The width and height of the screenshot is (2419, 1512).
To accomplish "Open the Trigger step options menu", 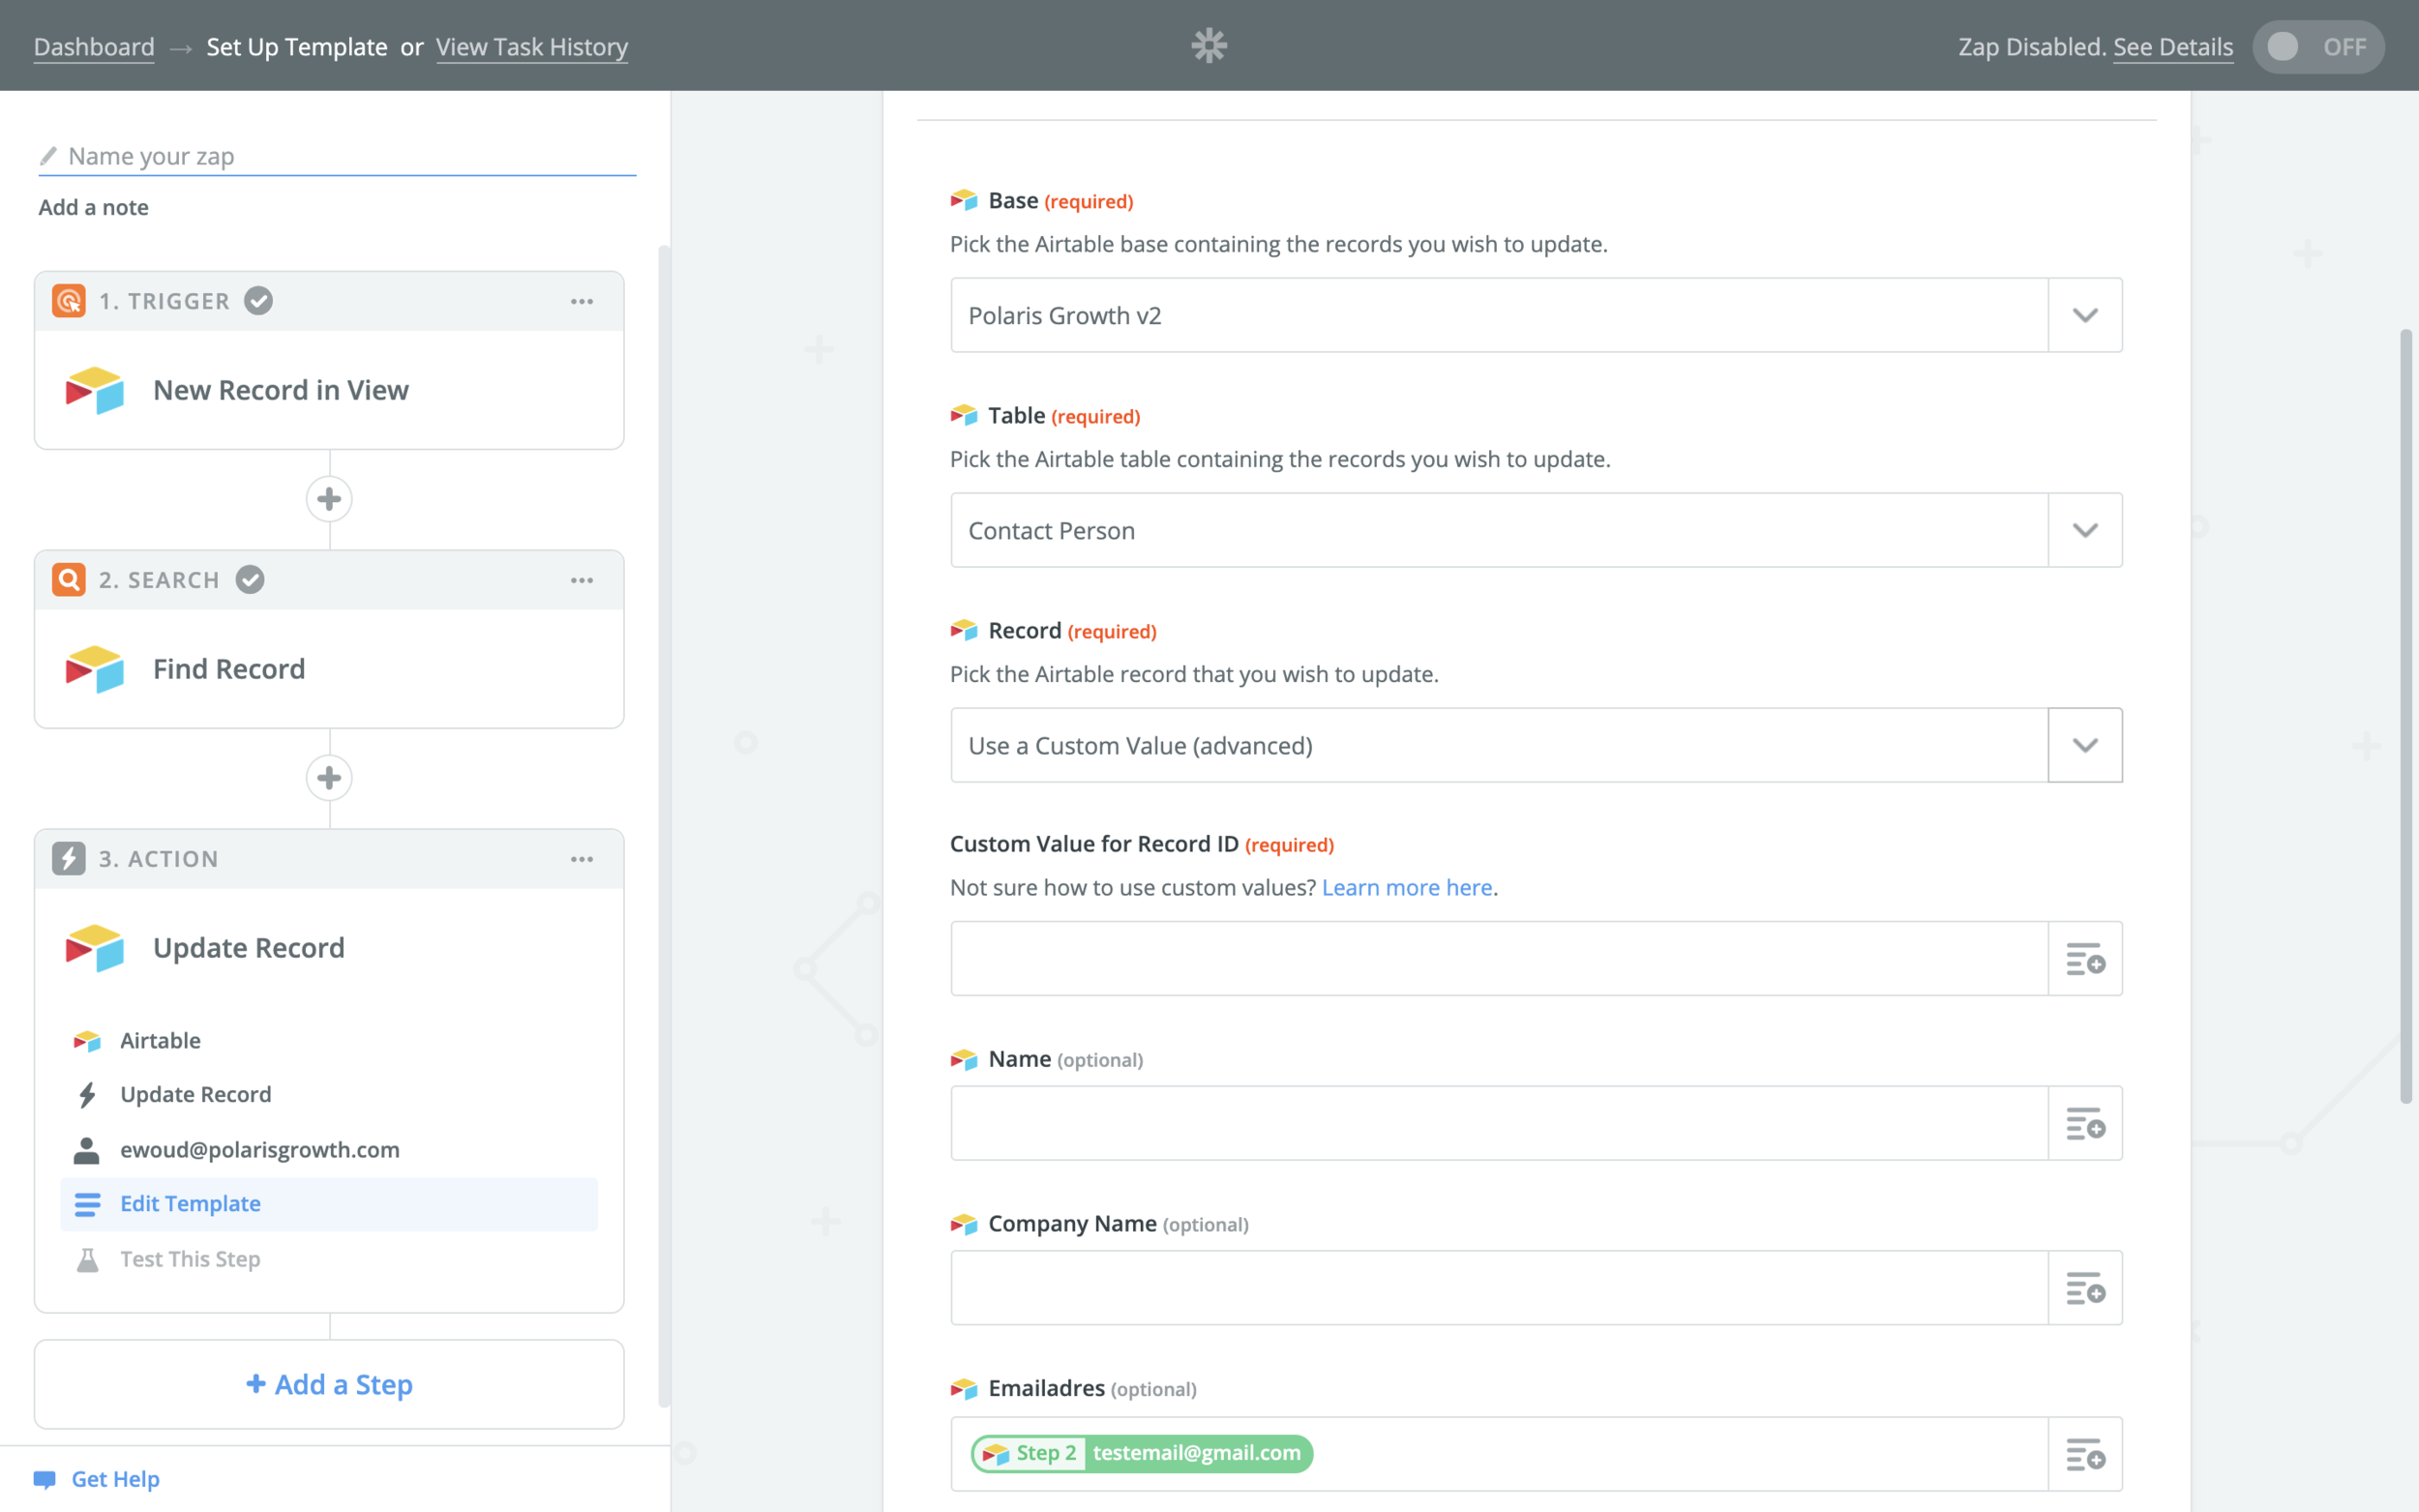I will 582,301.
